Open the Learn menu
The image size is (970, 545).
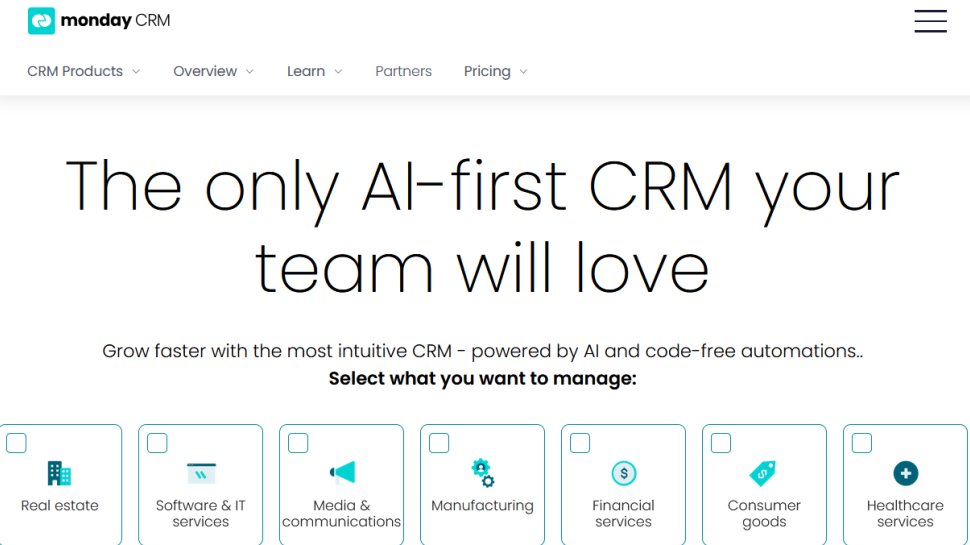[306, 71]
